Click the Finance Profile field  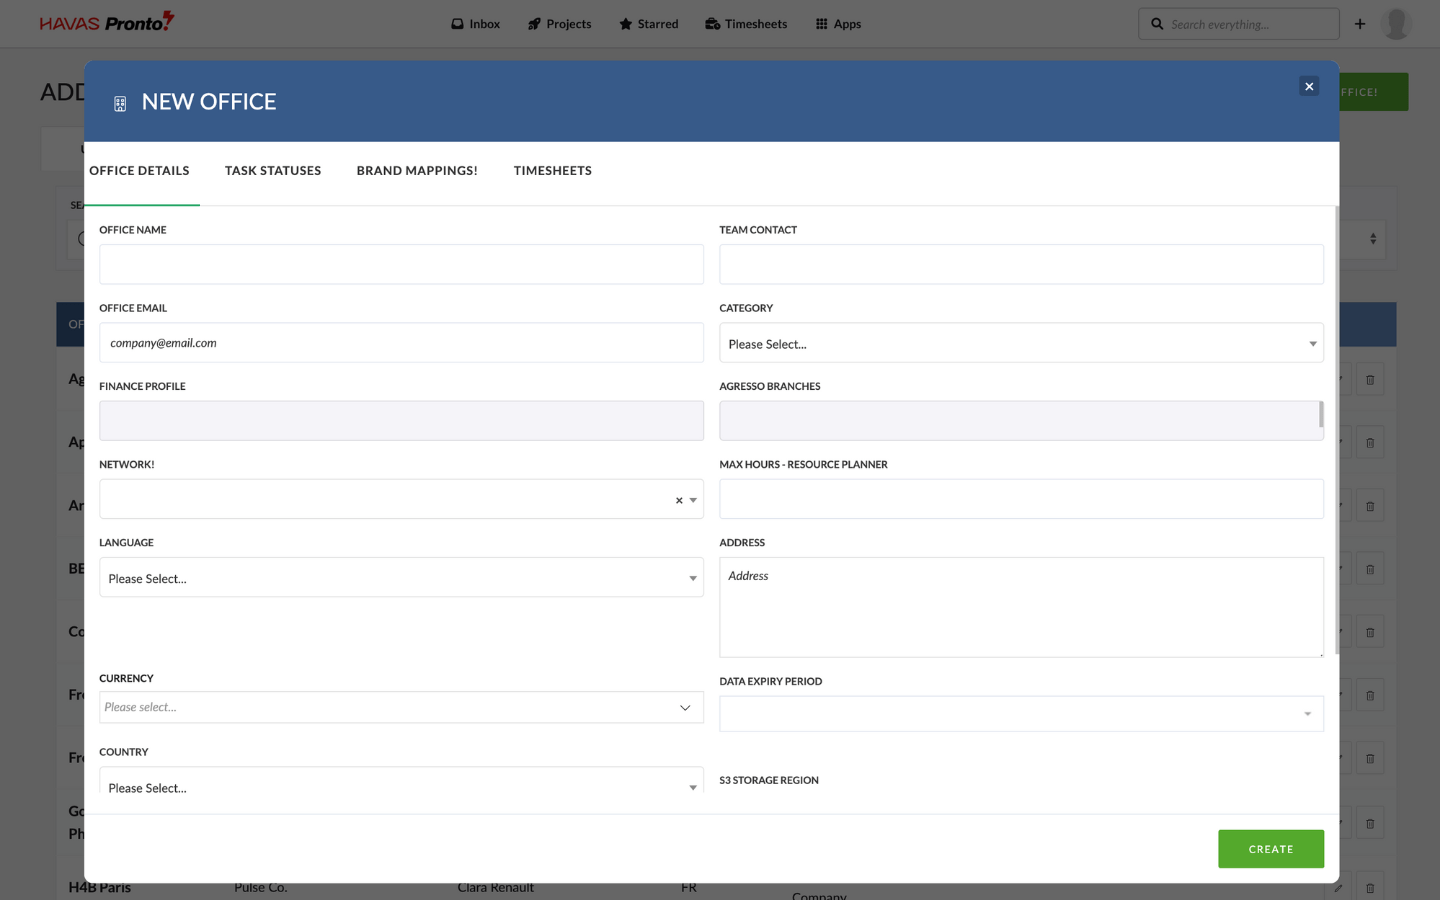pyautogui.click(x=401, y=421)
